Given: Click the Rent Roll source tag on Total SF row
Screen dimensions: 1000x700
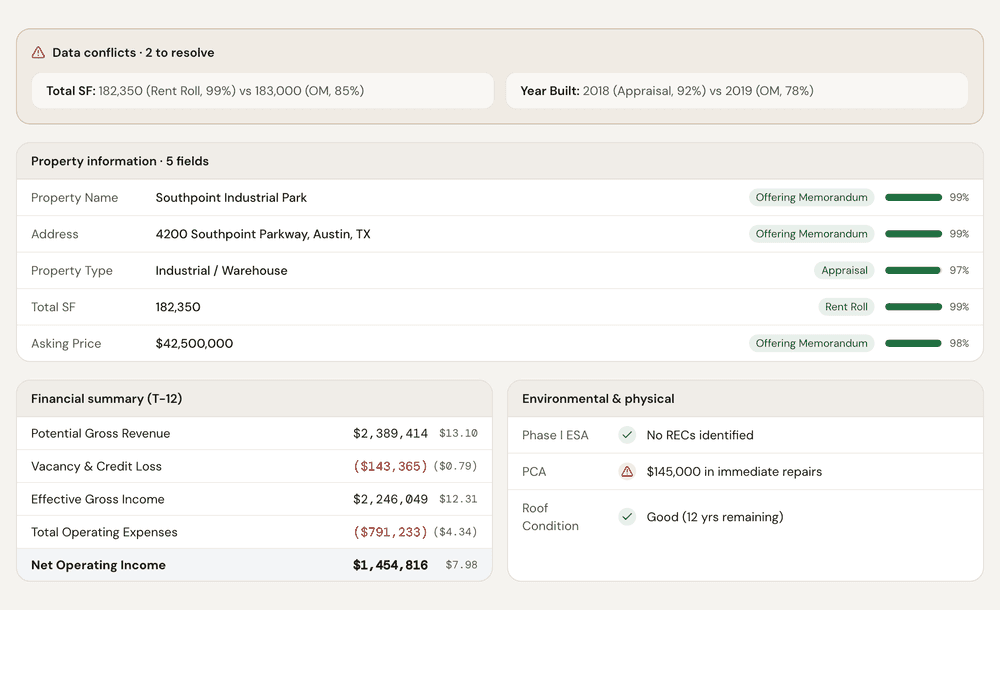Looking at the screenshot, I should pyautogui.click(x=846, y=307).
